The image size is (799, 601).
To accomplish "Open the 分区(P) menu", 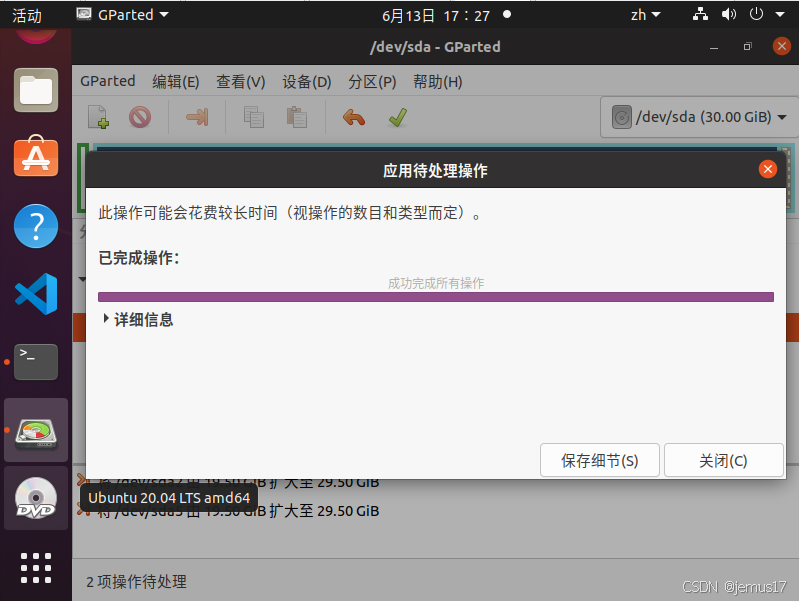I will point(372,82).
